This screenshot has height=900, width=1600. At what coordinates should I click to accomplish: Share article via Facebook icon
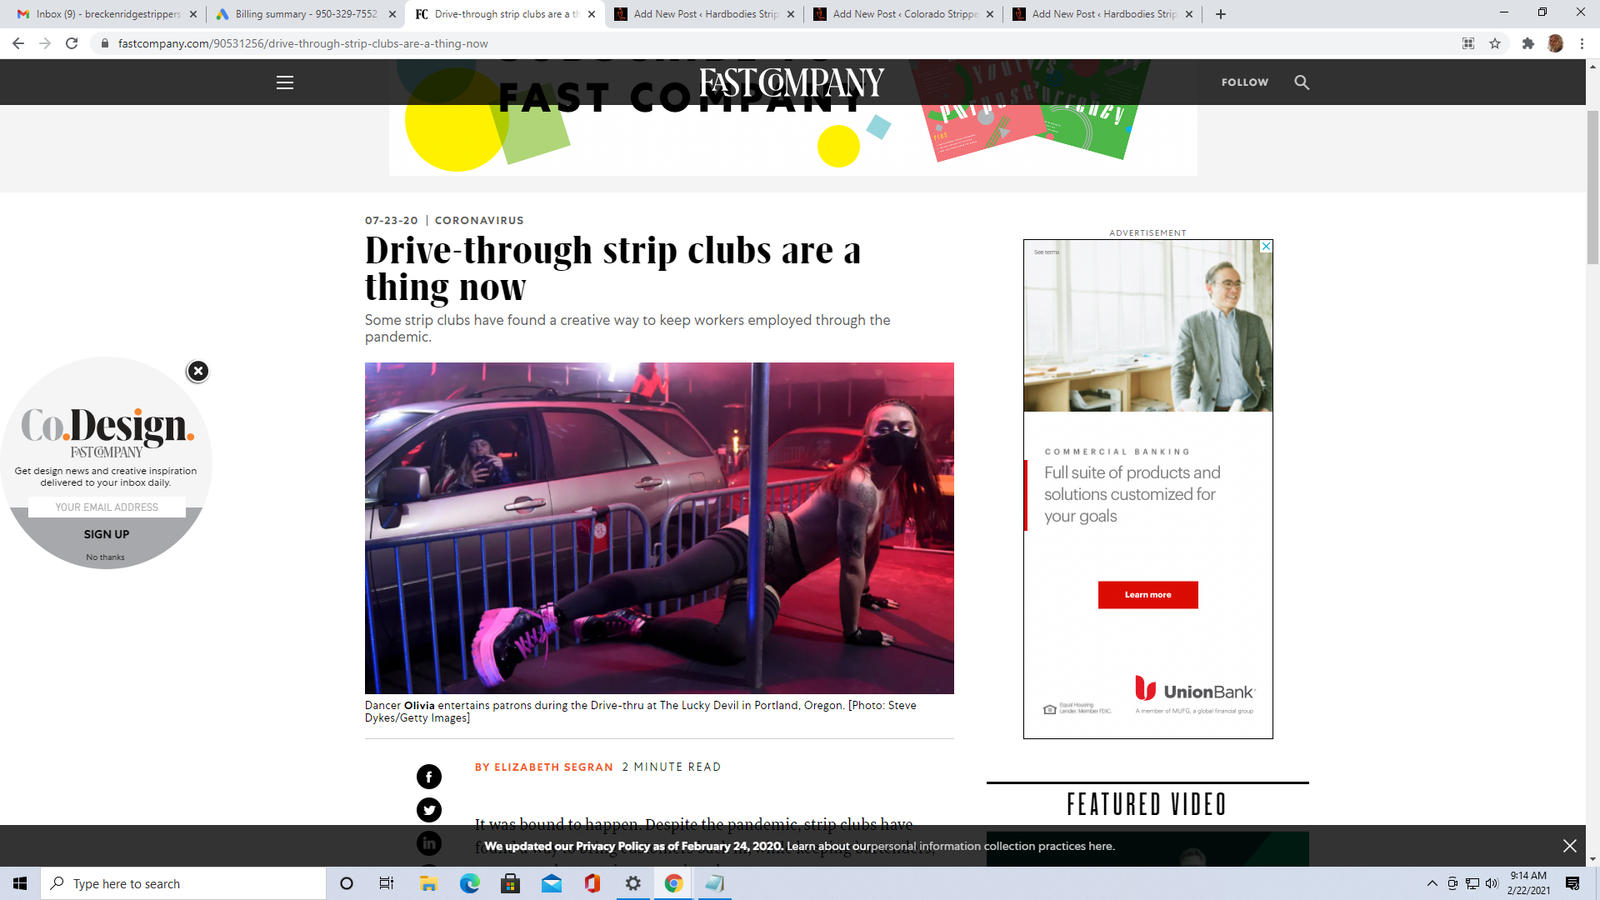[429, 777]
